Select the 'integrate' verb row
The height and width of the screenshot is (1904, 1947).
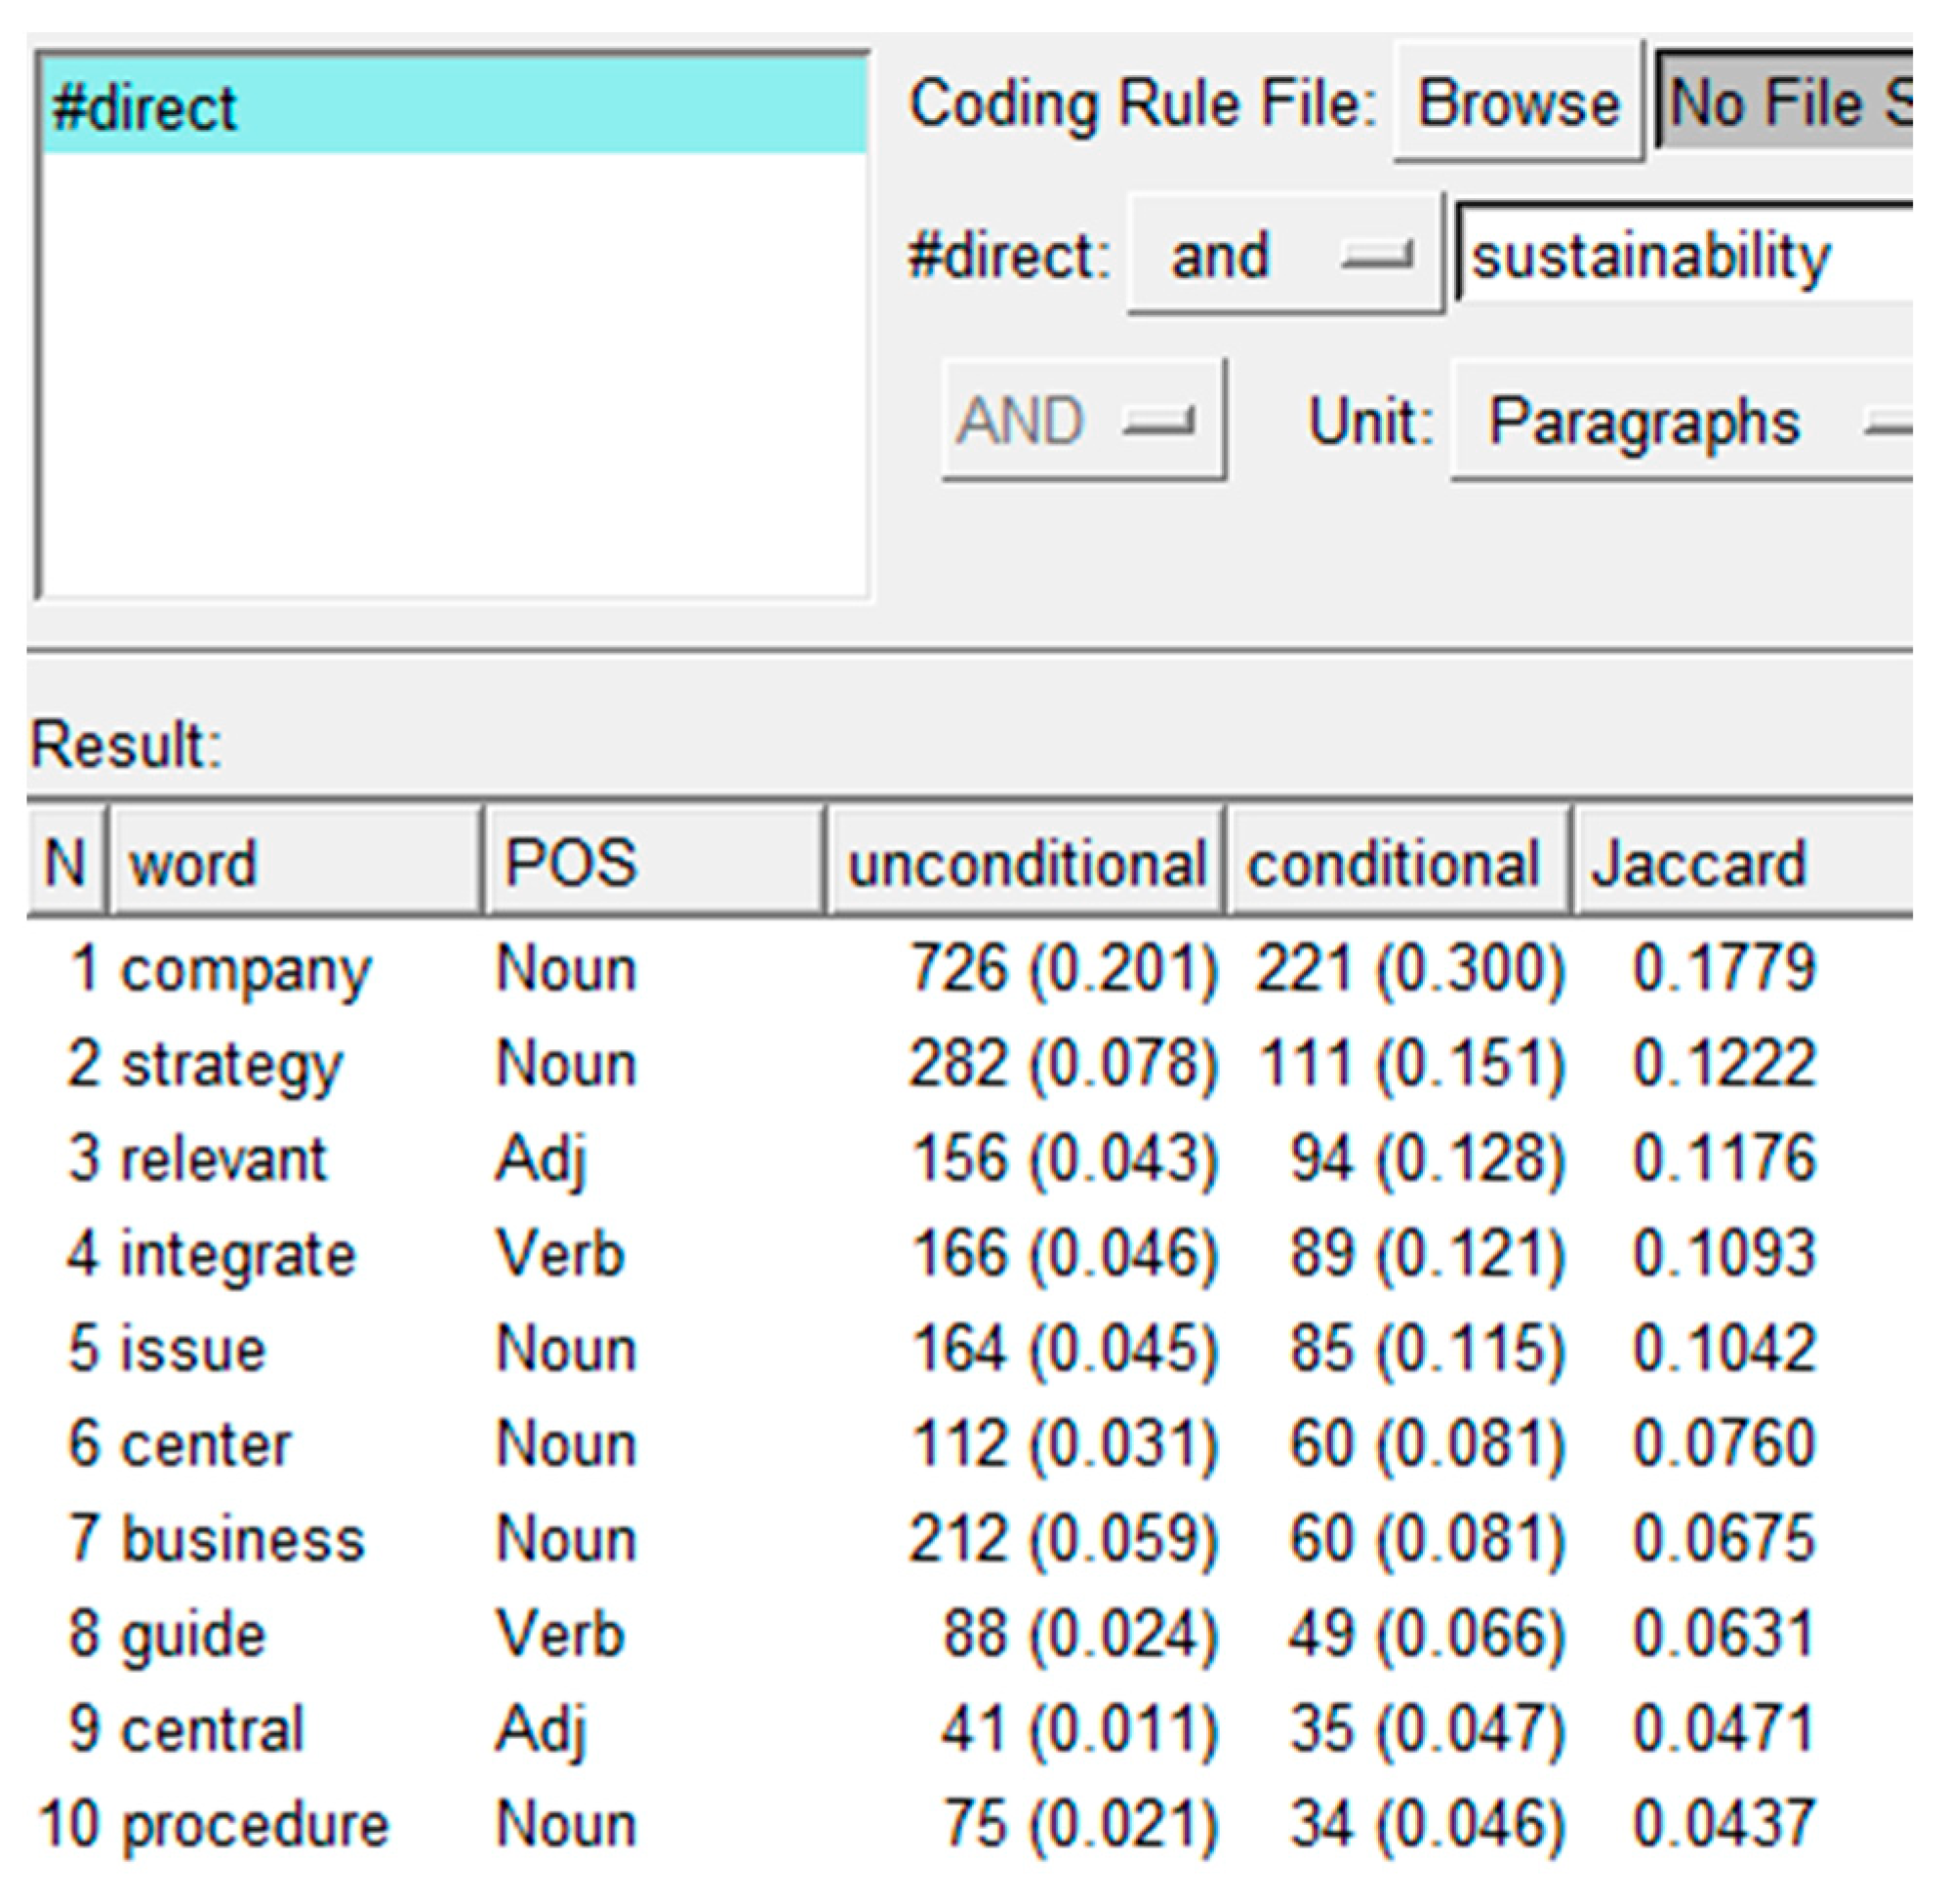pos(238,1254)
